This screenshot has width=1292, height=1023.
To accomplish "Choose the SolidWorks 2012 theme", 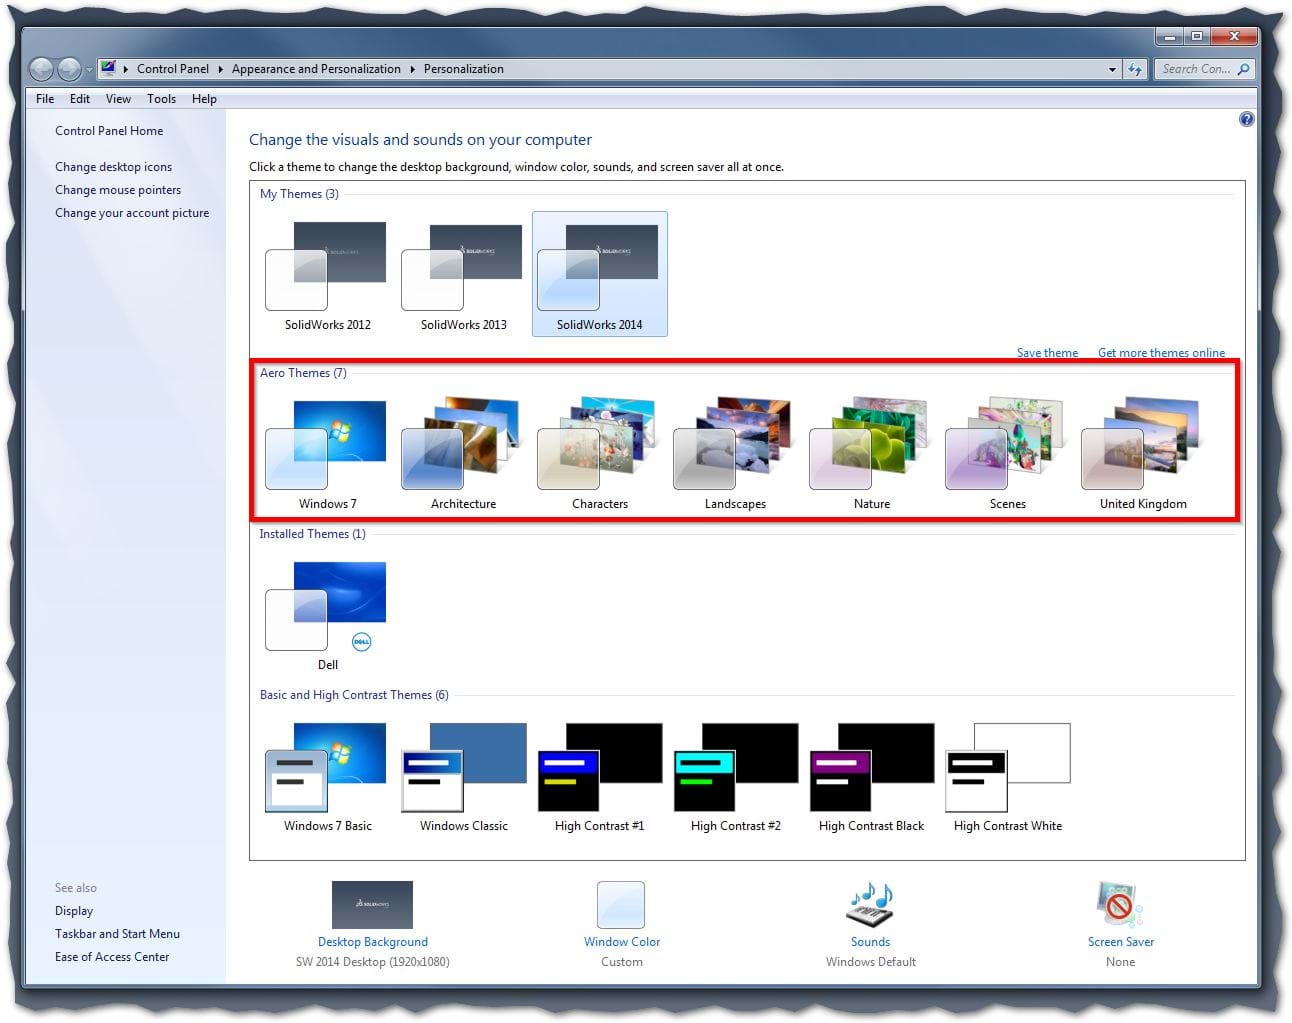I will pyautogui.click(x=327, y=268).
